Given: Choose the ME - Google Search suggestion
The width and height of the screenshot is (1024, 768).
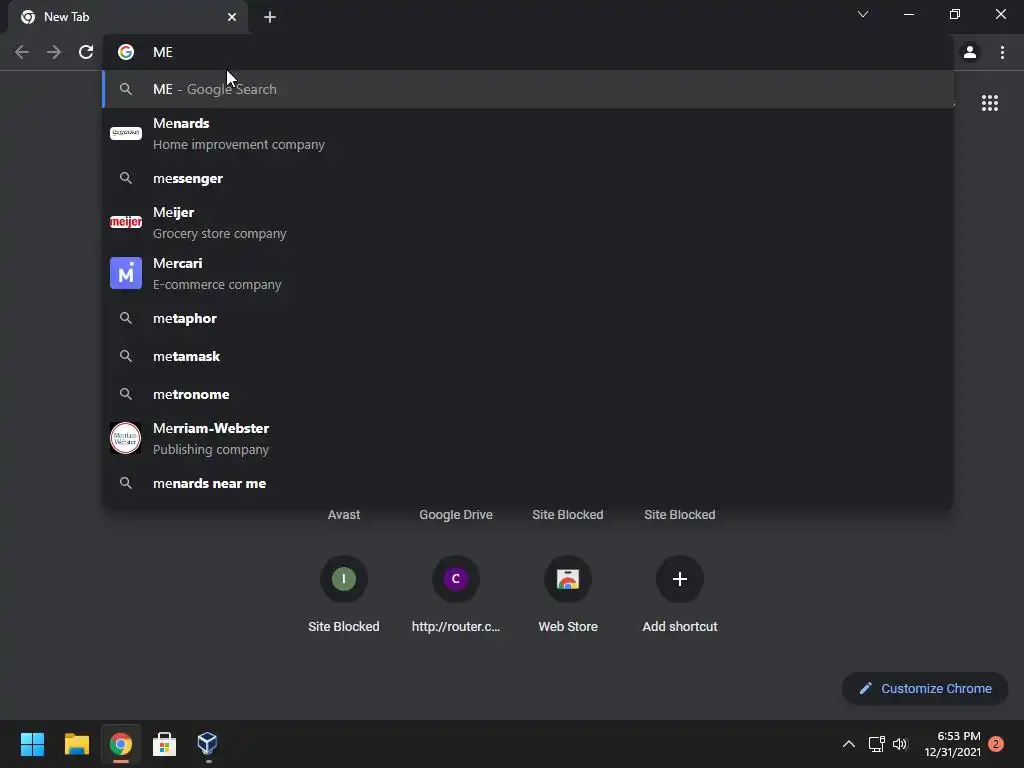Looking at the screenshot, I should [528, 89].
